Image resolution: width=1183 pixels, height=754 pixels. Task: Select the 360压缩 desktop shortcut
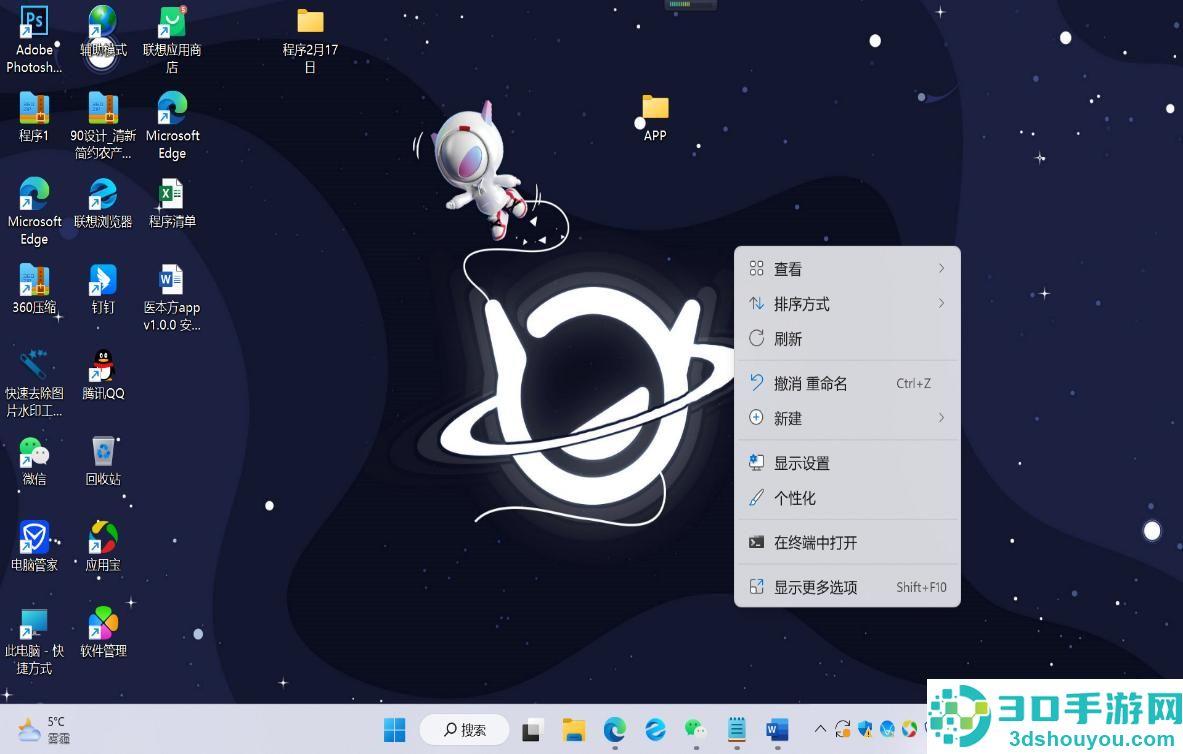tap(34, 288)
